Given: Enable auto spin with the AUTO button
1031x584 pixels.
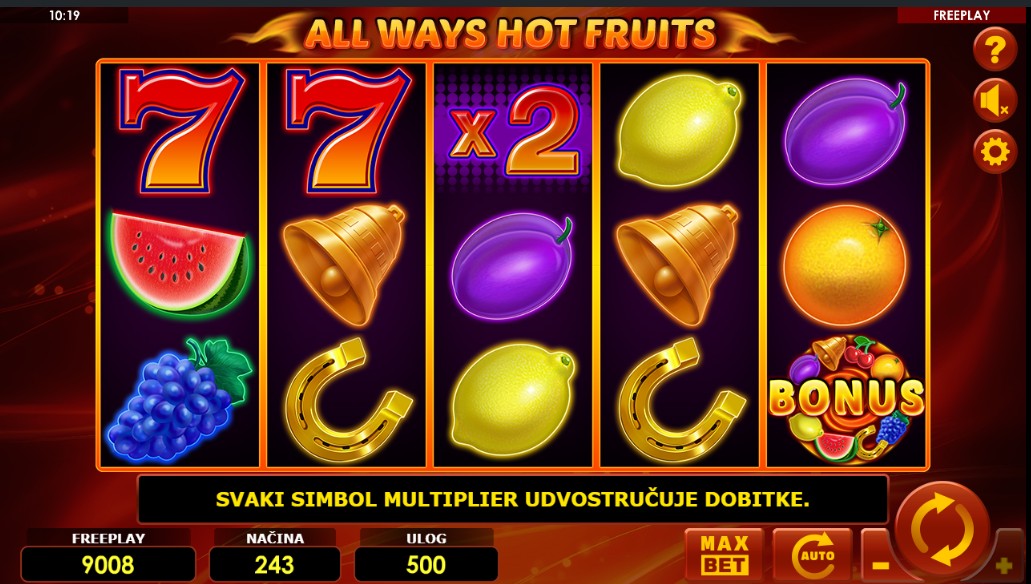Looking at the screenshot, I should 813,556.
